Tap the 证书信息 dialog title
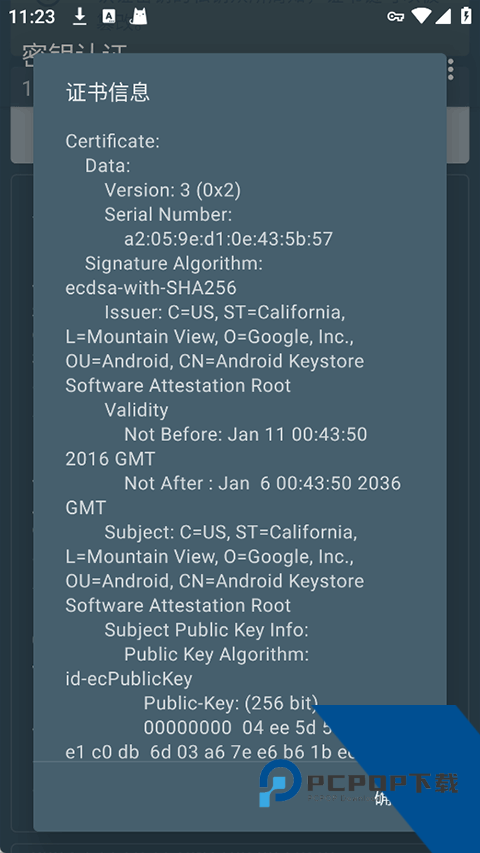This screenshot has height=853, width=480. click(108, 92)
